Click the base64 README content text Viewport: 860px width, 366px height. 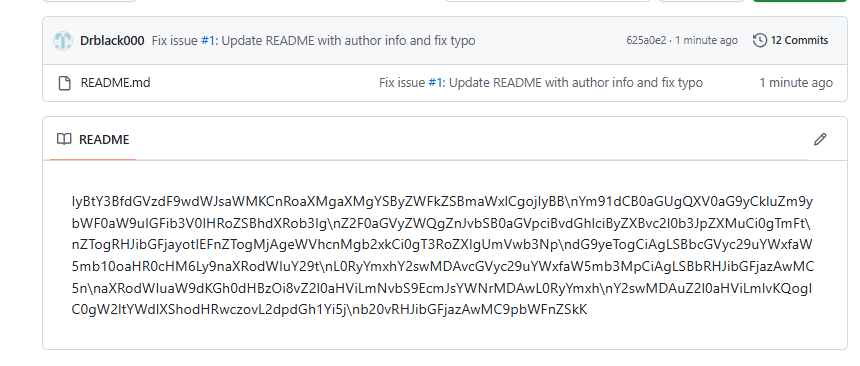443,255
